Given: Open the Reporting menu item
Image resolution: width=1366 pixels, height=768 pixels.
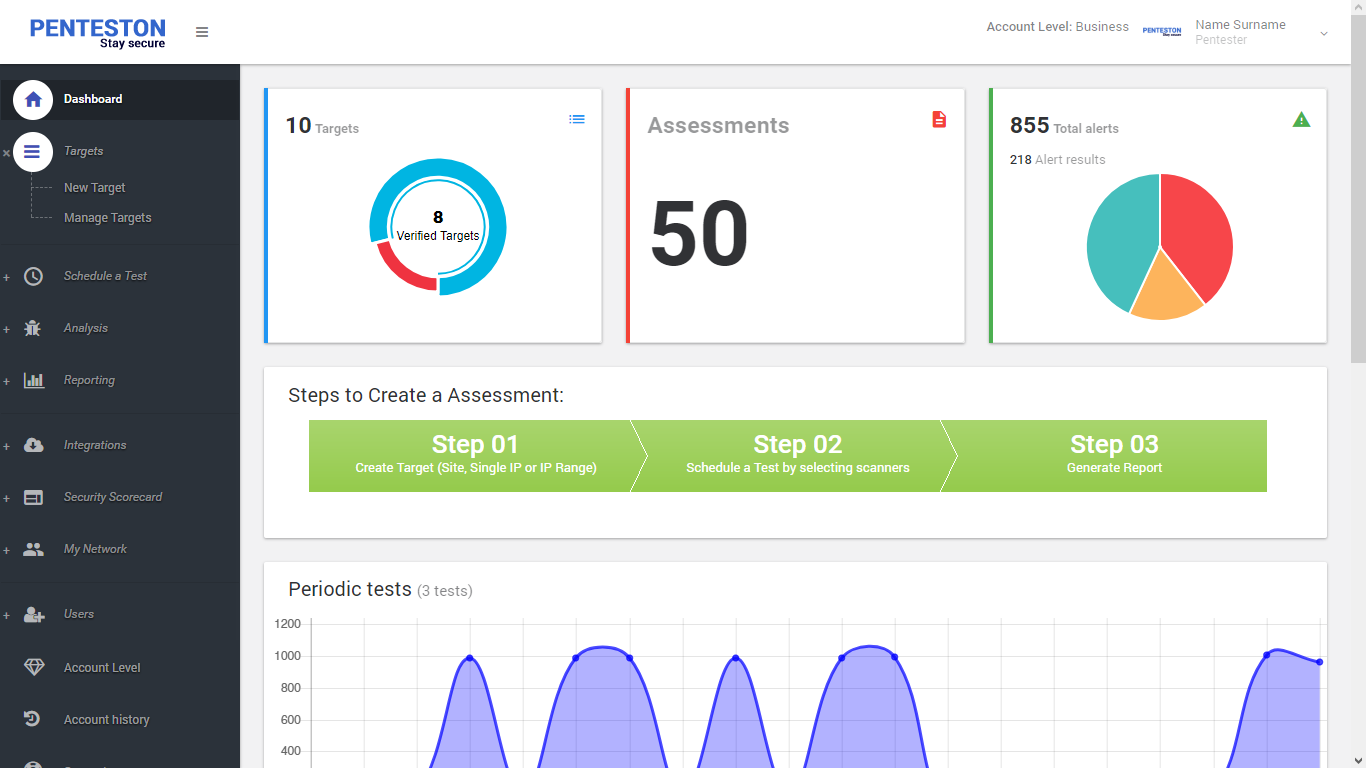Looking at the screenshot, I should coord(89,380).
